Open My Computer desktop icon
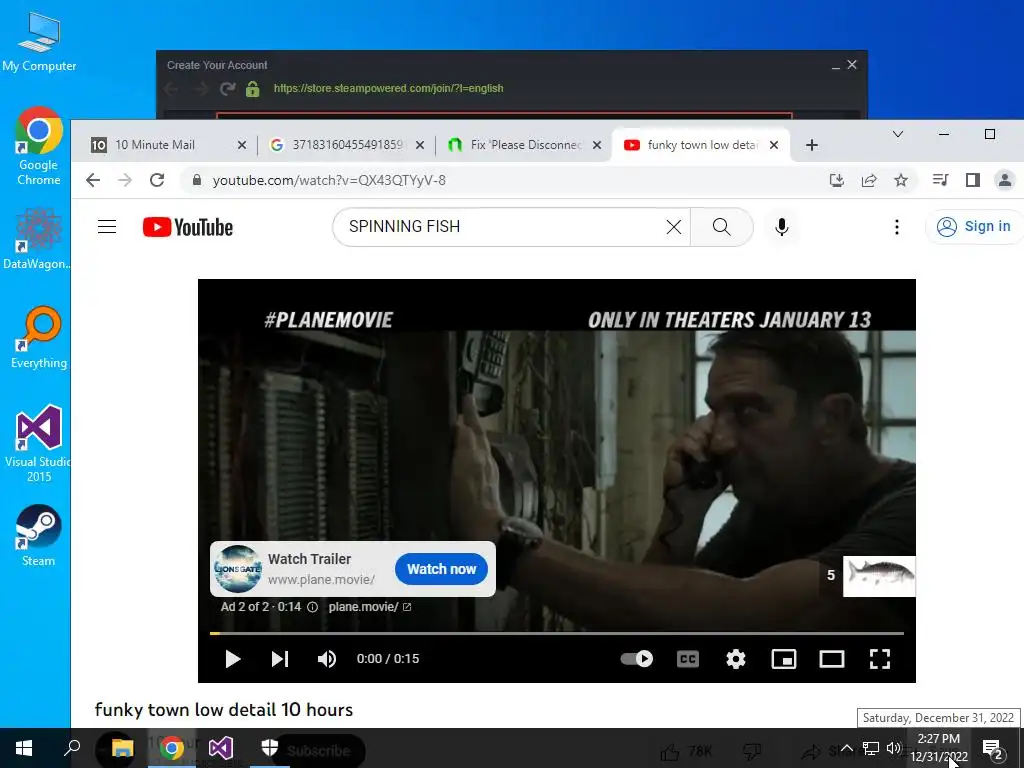This screenshot has height=768, width=1024. [39, 42]
